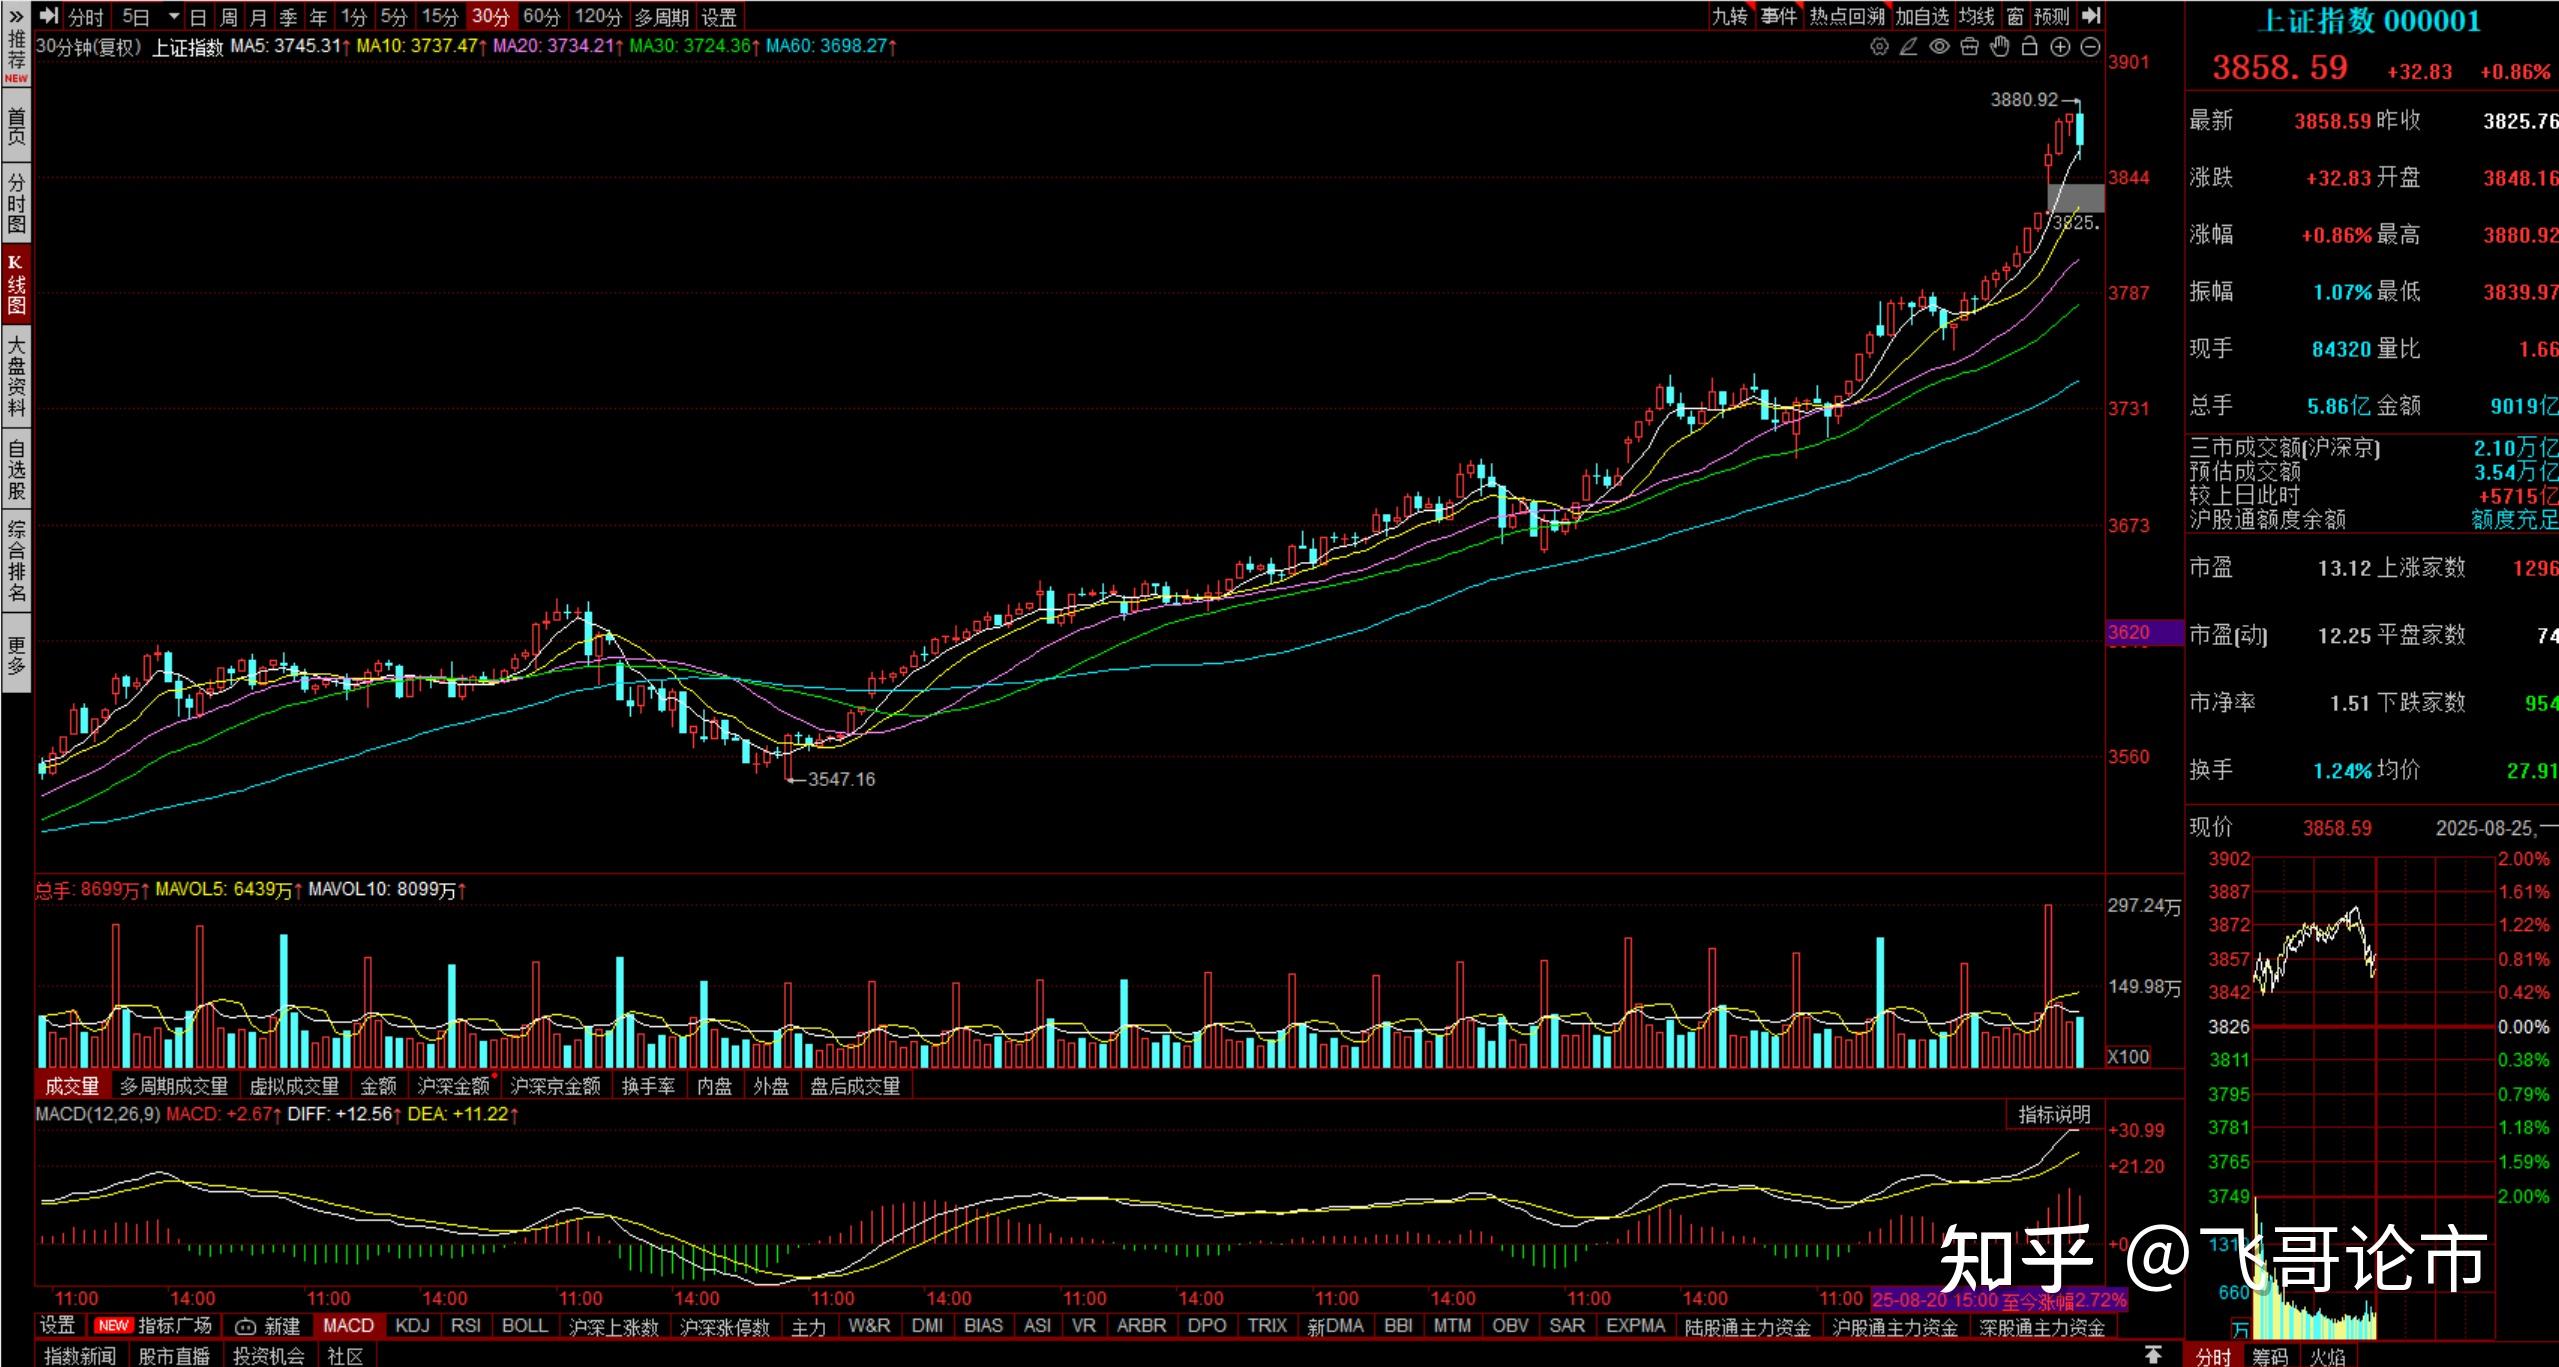Open chart settings gear icon
This screenshot has height=1367, width=2559.
coord(1879,47)
